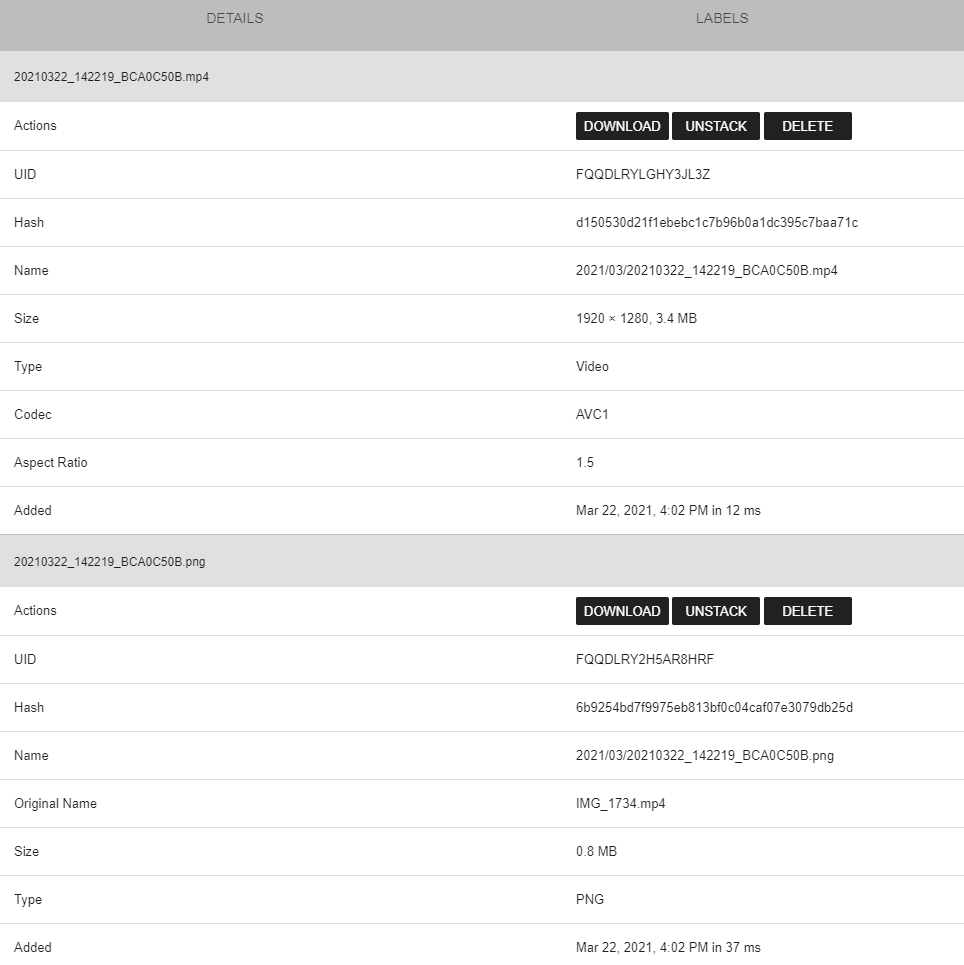Click the aspect ratio value 1.5

point(585,463)
